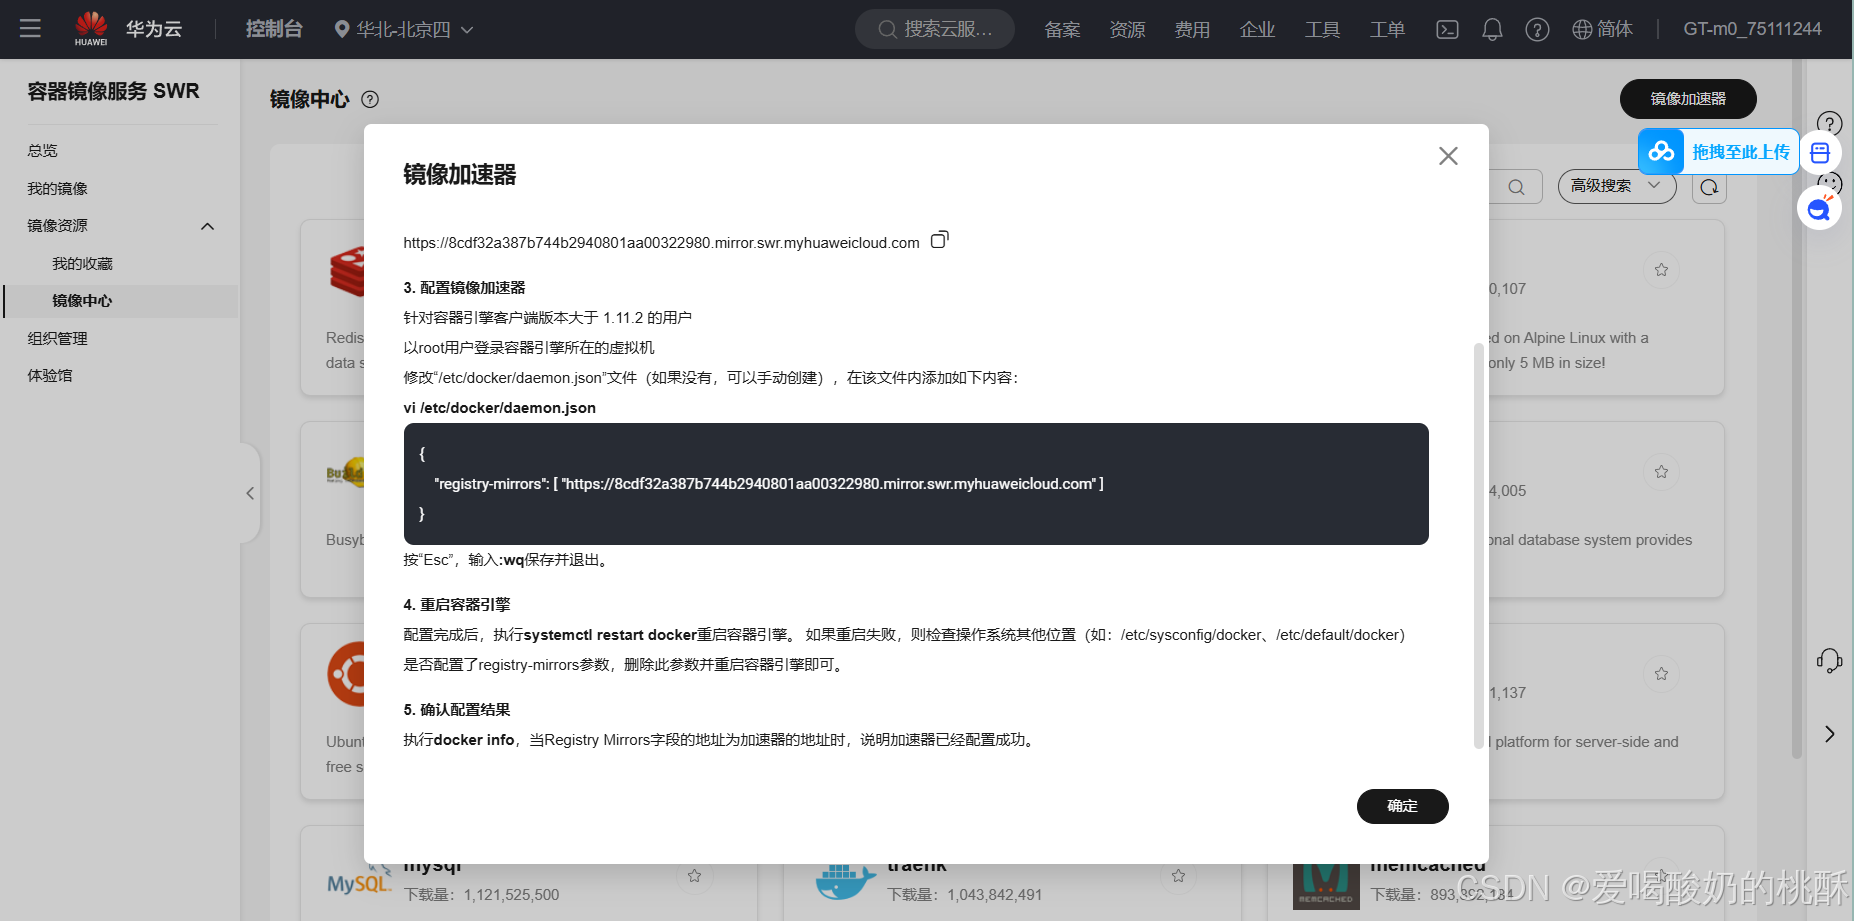Expand the 高级搜索 dropdown
The image size is (1854, 921).
1616,186
